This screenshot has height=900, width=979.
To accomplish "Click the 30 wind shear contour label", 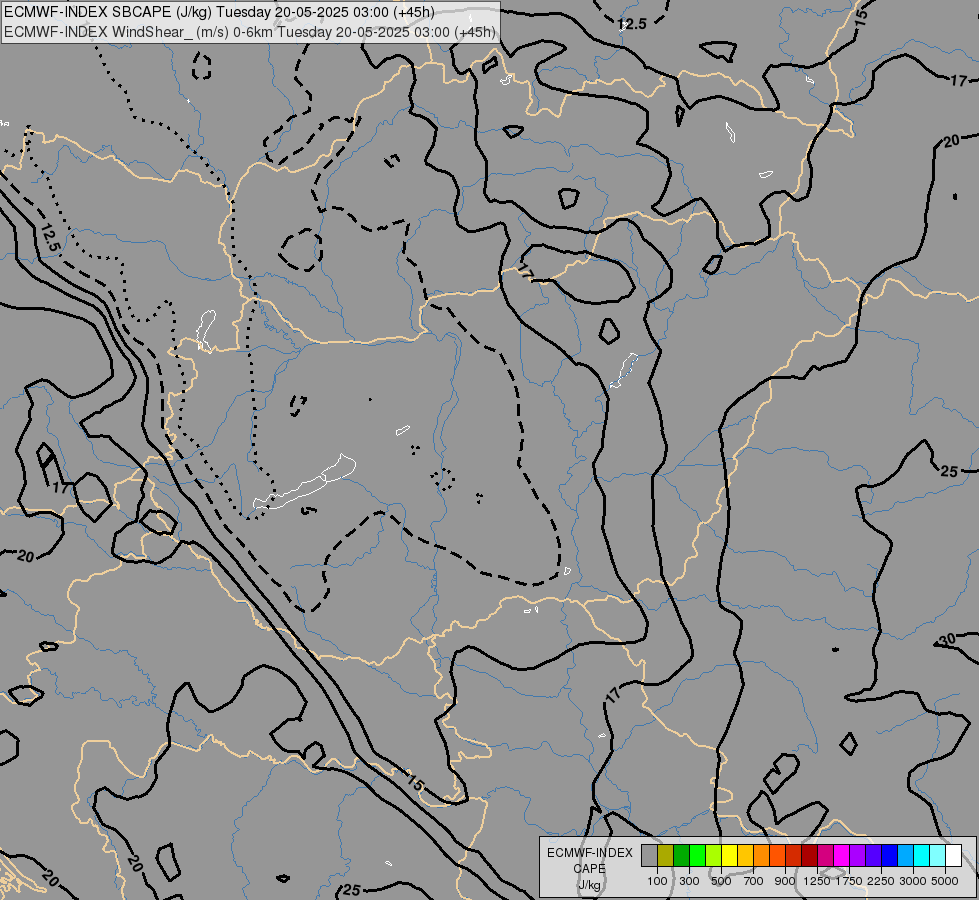I will click(x=948, y=639).
